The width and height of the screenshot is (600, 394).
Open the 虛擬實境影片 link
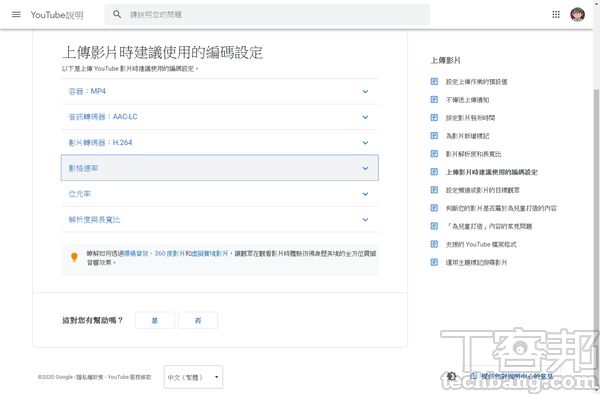click(209, 253)
